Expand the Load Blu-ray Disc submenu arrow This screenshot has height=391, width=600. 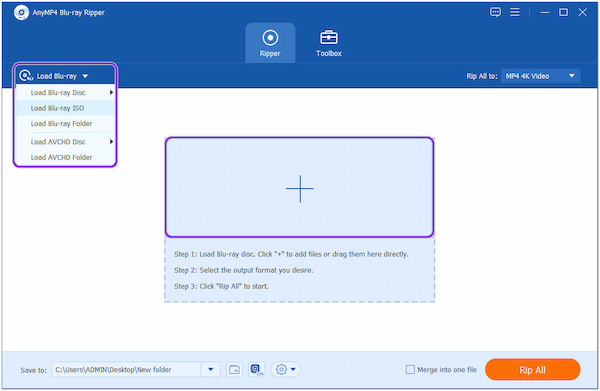[x=111, y=93]
